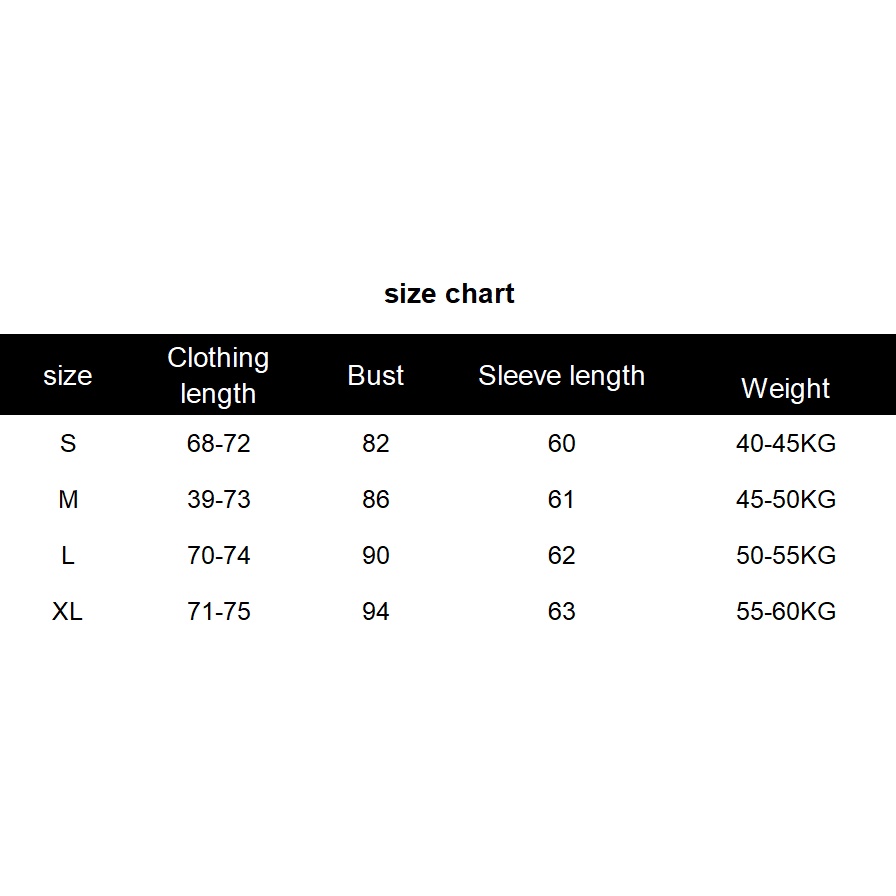The height and width of the screenshot is (896, 896).
Task: Click the L size row label
Action: [x=68, y=555]
